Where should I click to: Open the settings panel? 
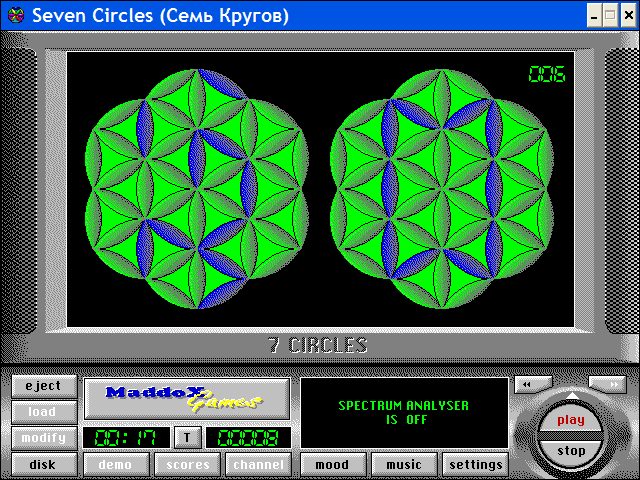pyautogui.click(x=476, y=464)
